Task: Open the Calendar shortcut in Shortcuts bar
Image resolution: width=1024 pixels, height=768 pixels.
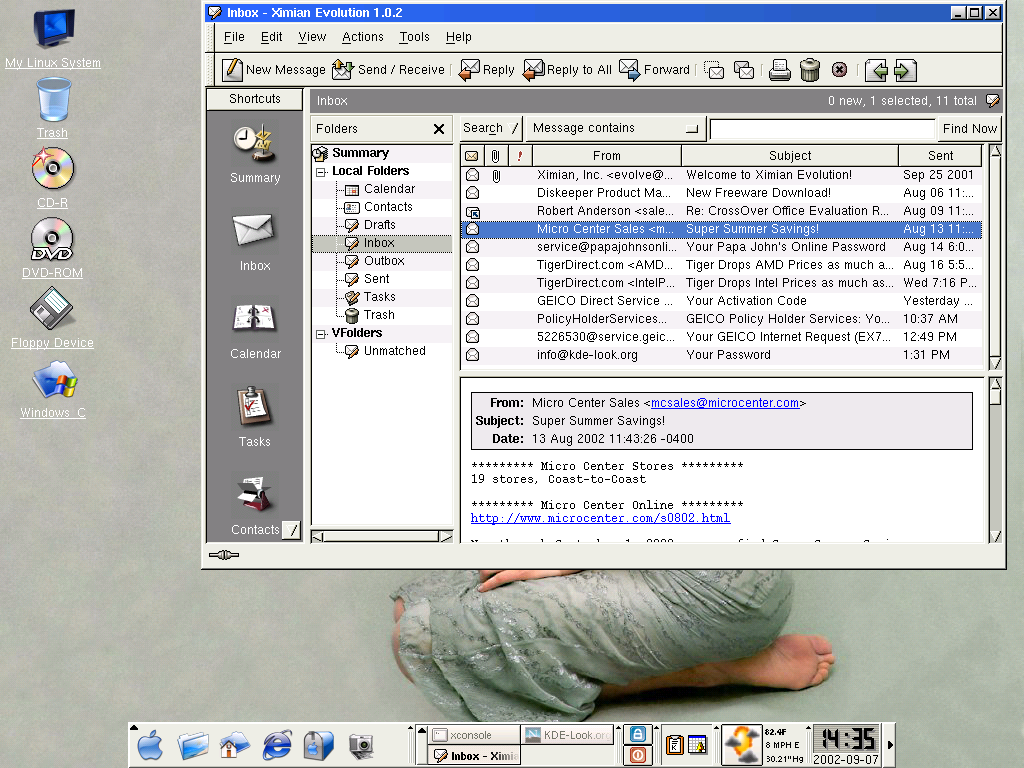Action: [255, 330]
